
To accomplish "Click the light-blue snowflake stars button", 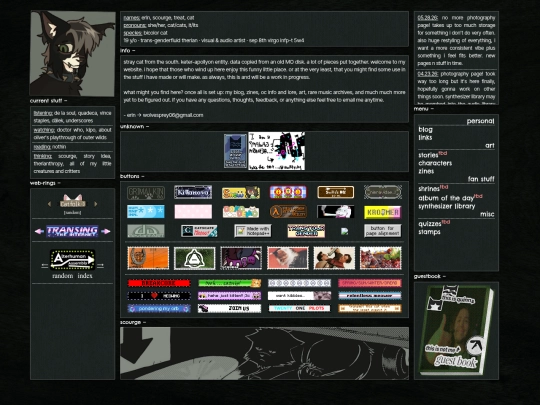I will tap(146, 211).
